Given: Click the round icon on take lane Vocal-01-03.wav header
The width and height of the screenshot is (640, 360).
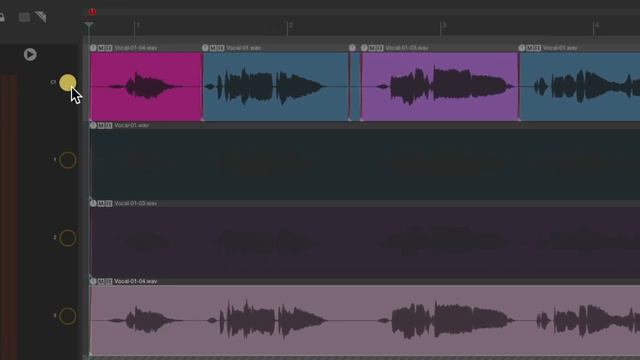Looking at the screenshot, I should 93,203.
